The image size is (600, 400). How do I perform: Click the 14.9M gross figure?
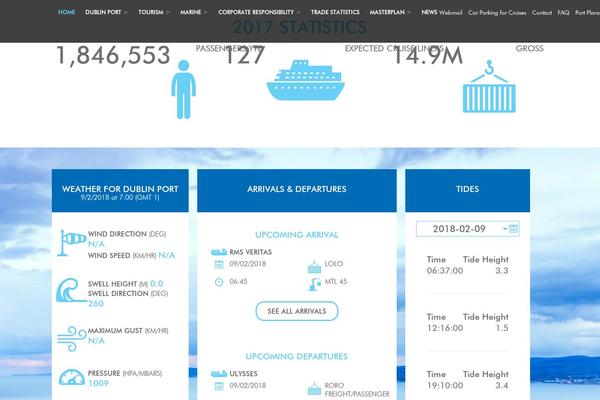pos(428,55)
